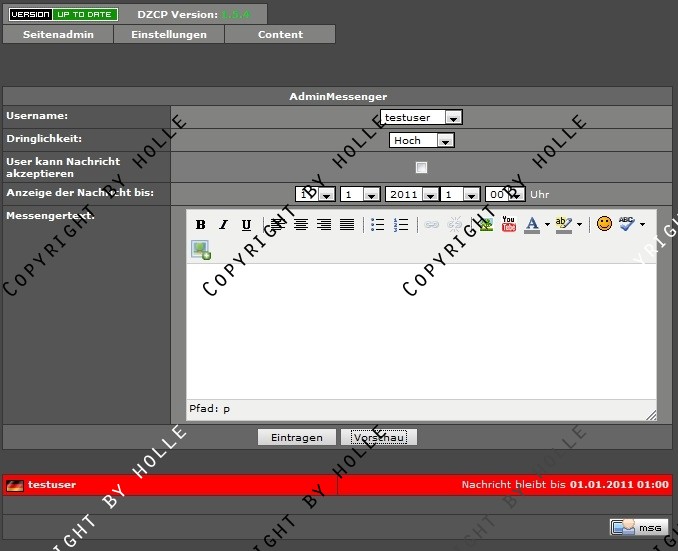Expand the Dringlichkeit dropdown set to Hoch
This screenshot has width=678, height=551.
click(421, 141)
